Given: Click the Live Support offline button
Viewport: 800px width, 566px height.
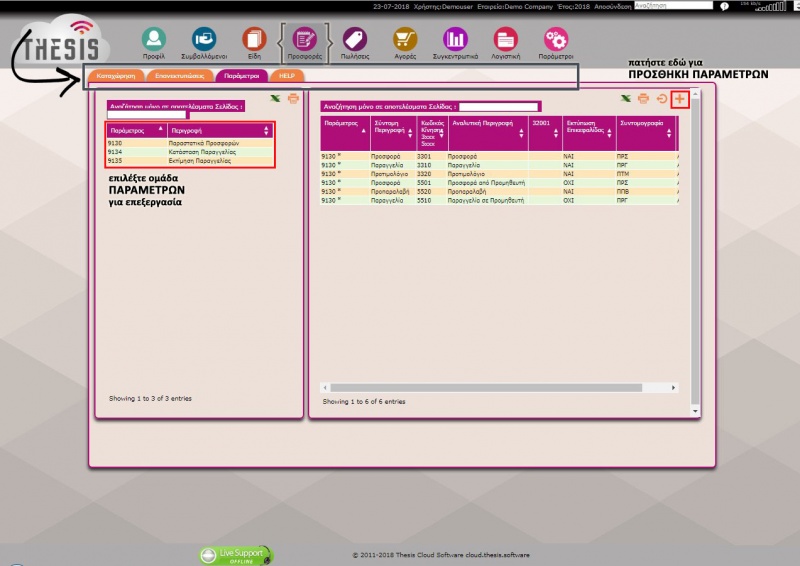Looking at the screenshot, I should coord(236,554).
